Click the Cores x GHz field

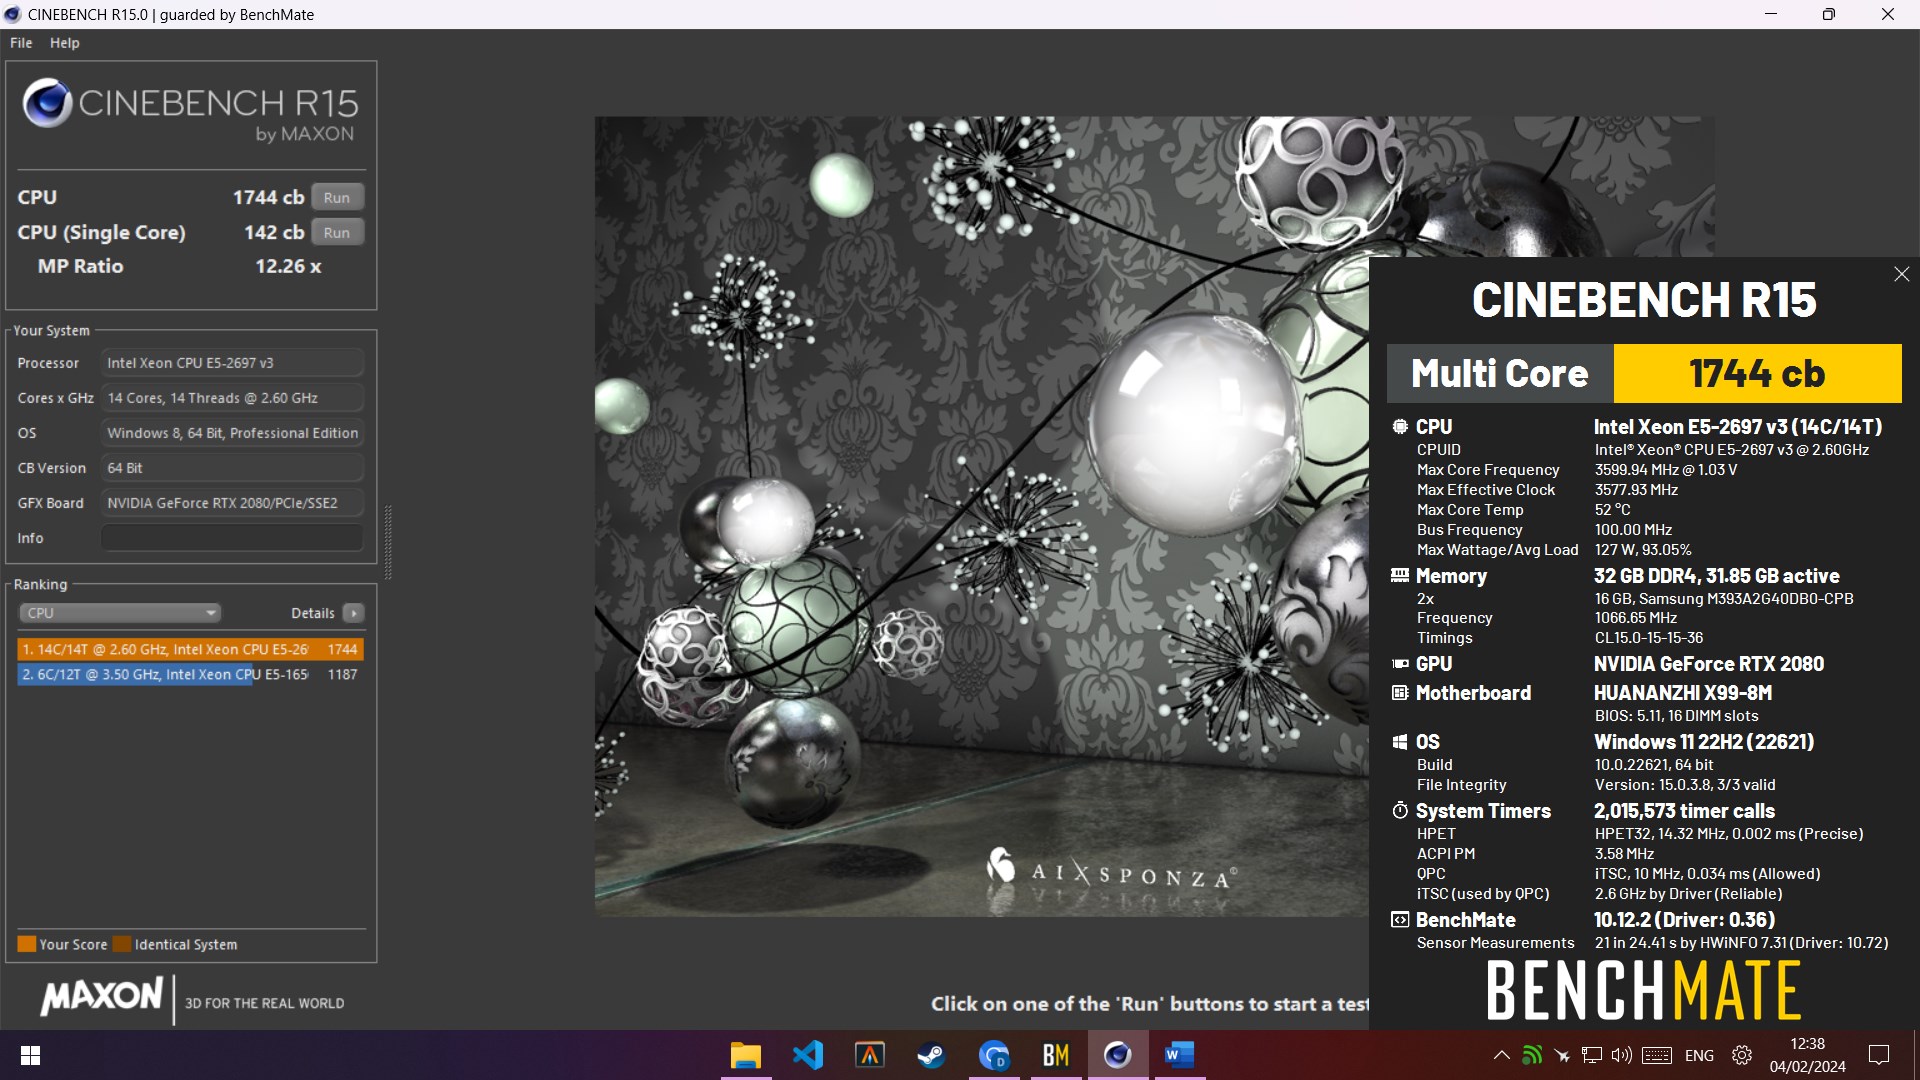232,398
